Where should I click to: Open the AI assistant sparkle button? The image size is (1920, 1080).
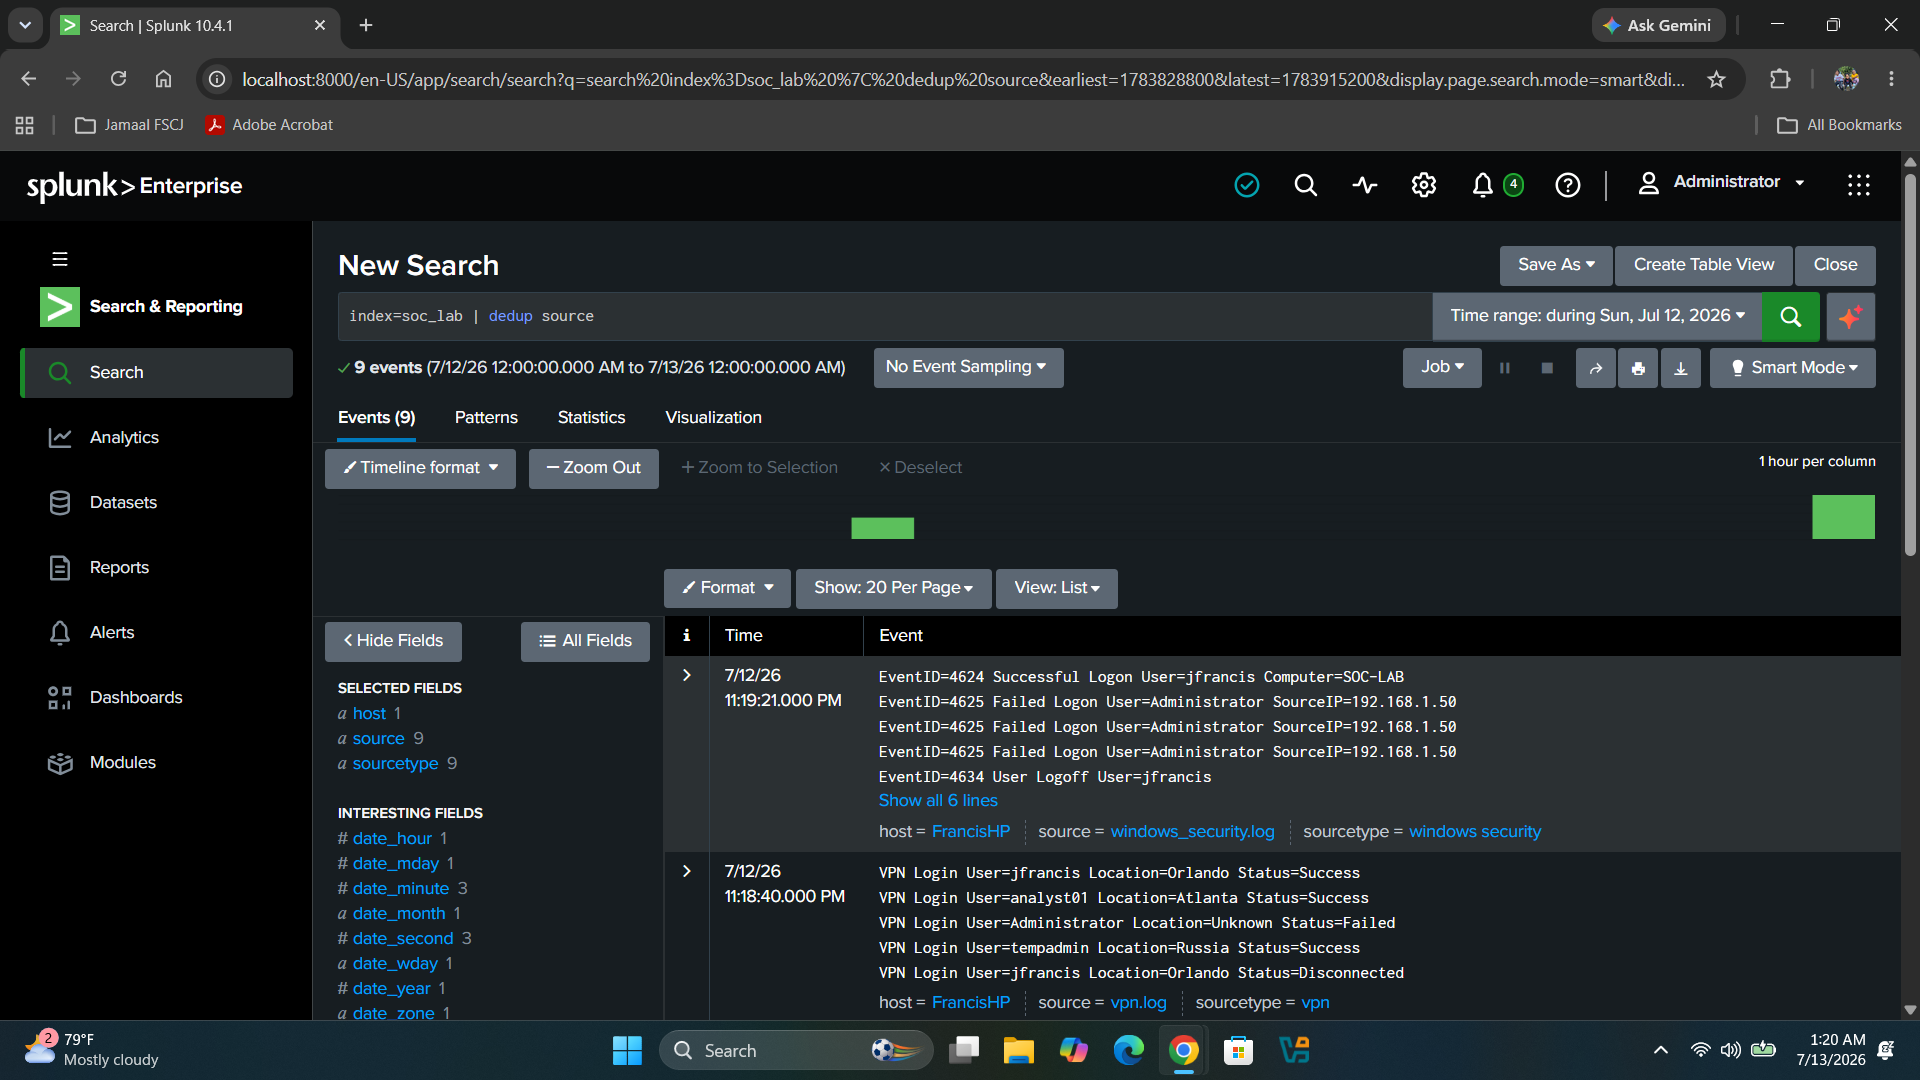pyautogui.click(x=1850, y=316)
